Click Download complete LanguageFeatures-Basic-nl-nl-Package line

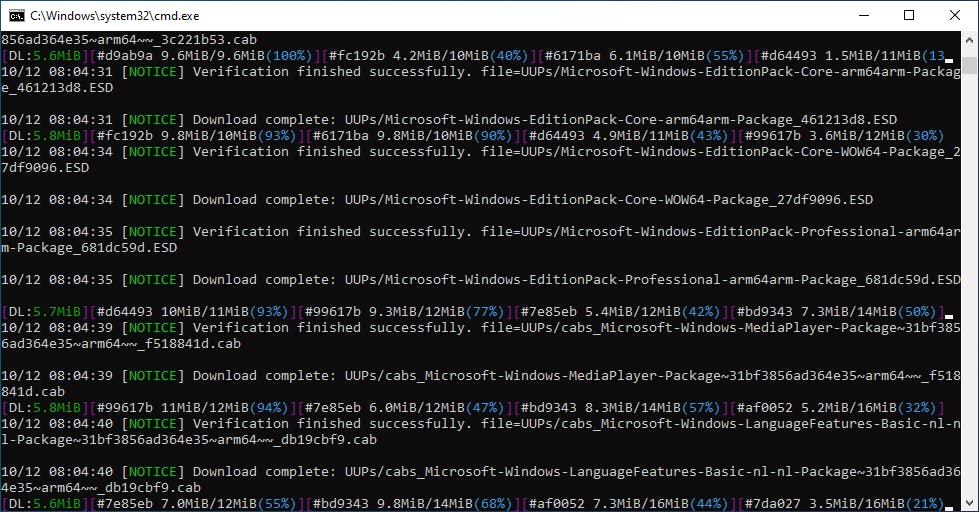pyautogui.click(x=481, y=471)
